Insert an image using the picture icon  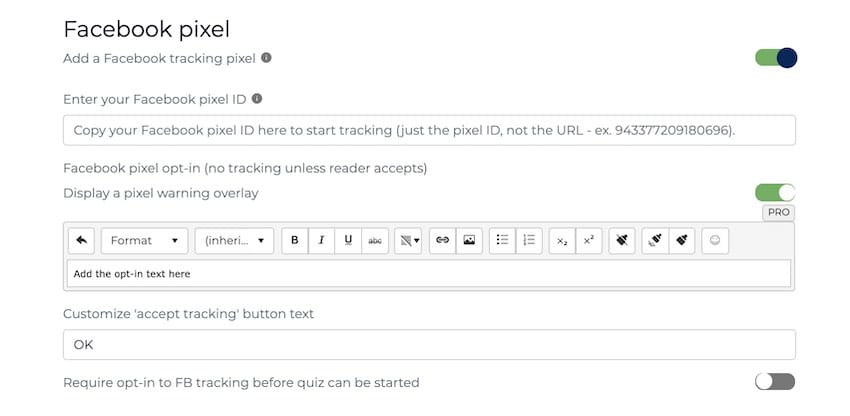coord(469,240)
